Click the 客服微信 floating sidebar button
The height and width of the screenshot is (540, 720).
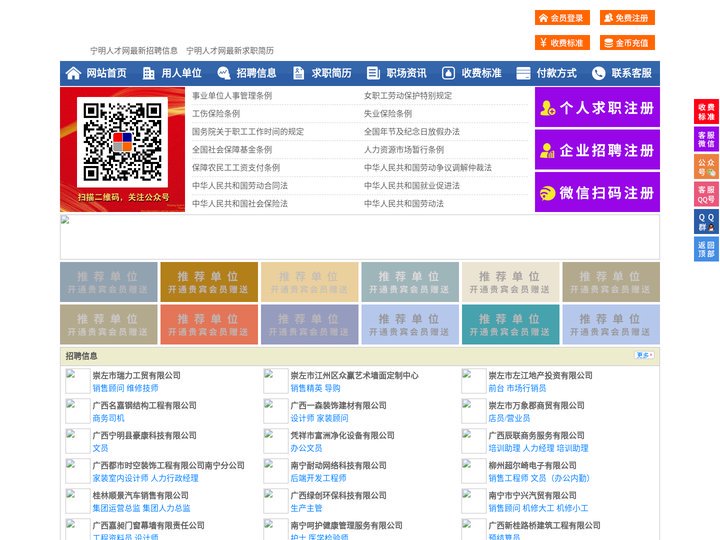[x=706, y=139]
